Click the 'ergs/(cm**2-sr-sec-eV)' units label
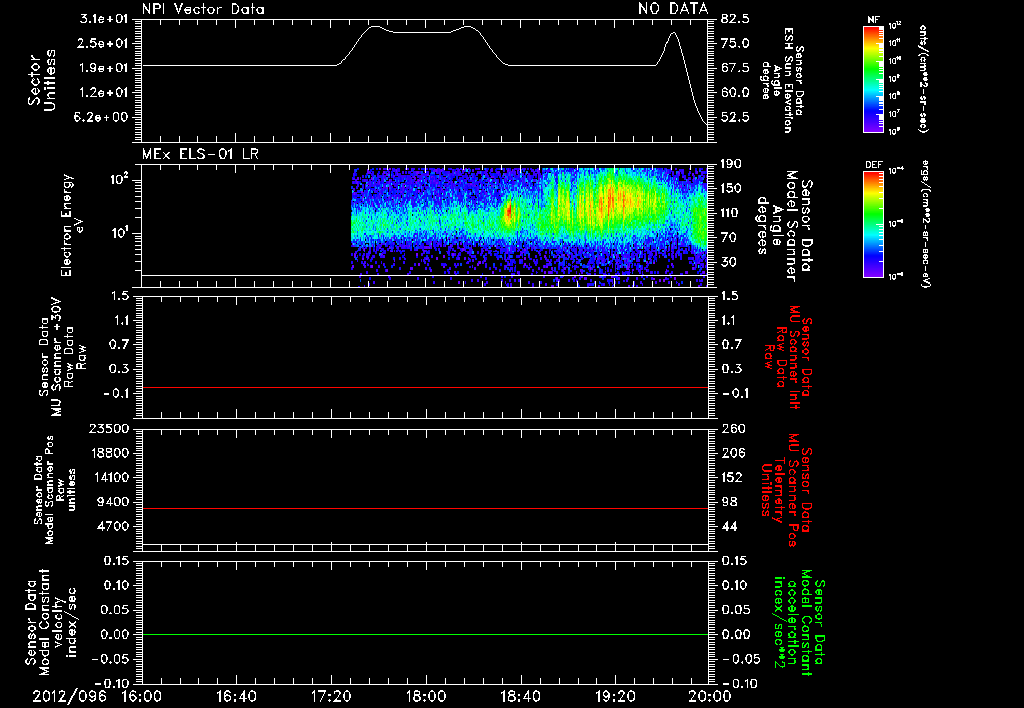 [925, 223]
